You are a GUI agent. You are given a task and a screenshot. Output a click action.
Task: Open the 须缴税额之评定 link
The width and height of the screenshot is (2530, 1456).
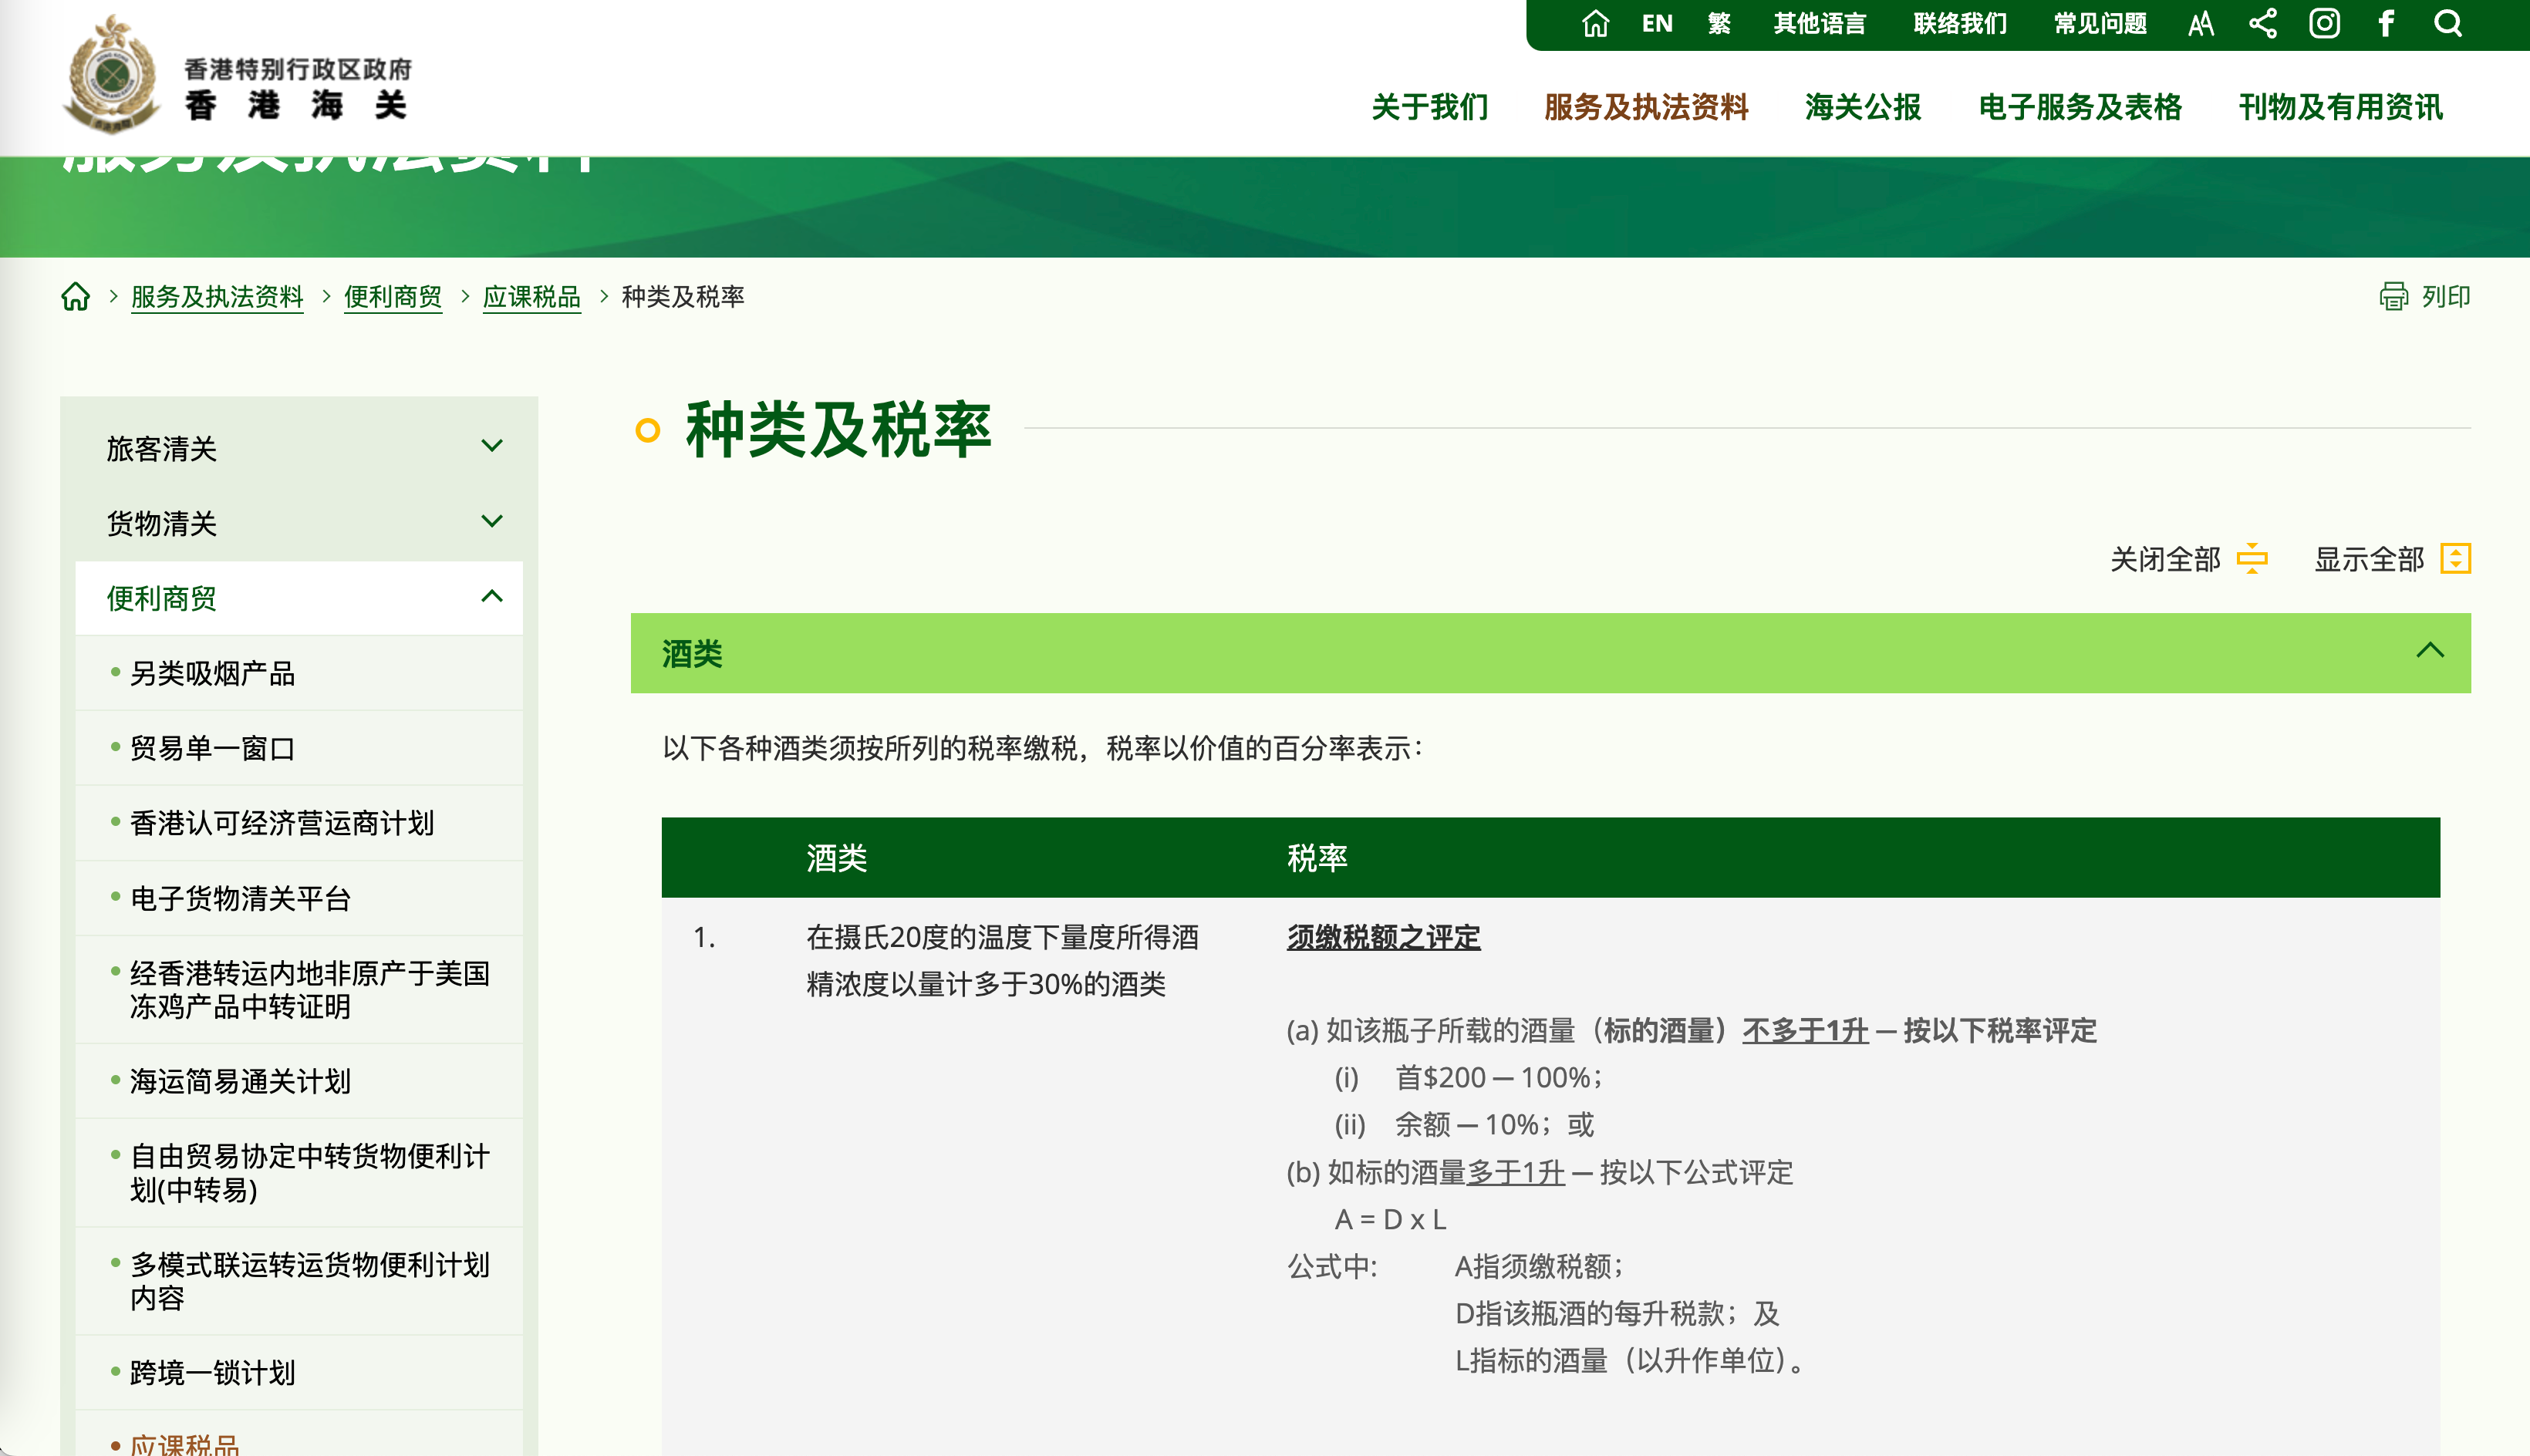click(1383, 937)
